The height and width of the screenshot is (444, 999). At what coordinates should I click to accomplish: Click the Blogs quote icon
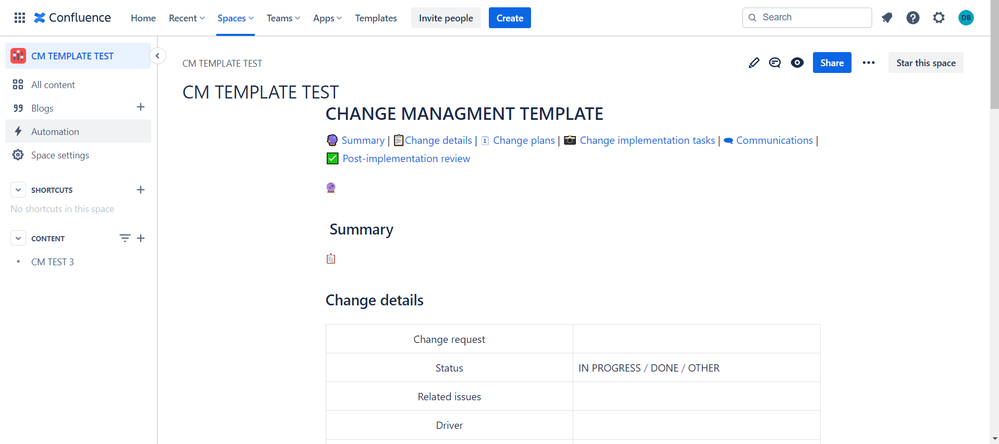[18, 108]
